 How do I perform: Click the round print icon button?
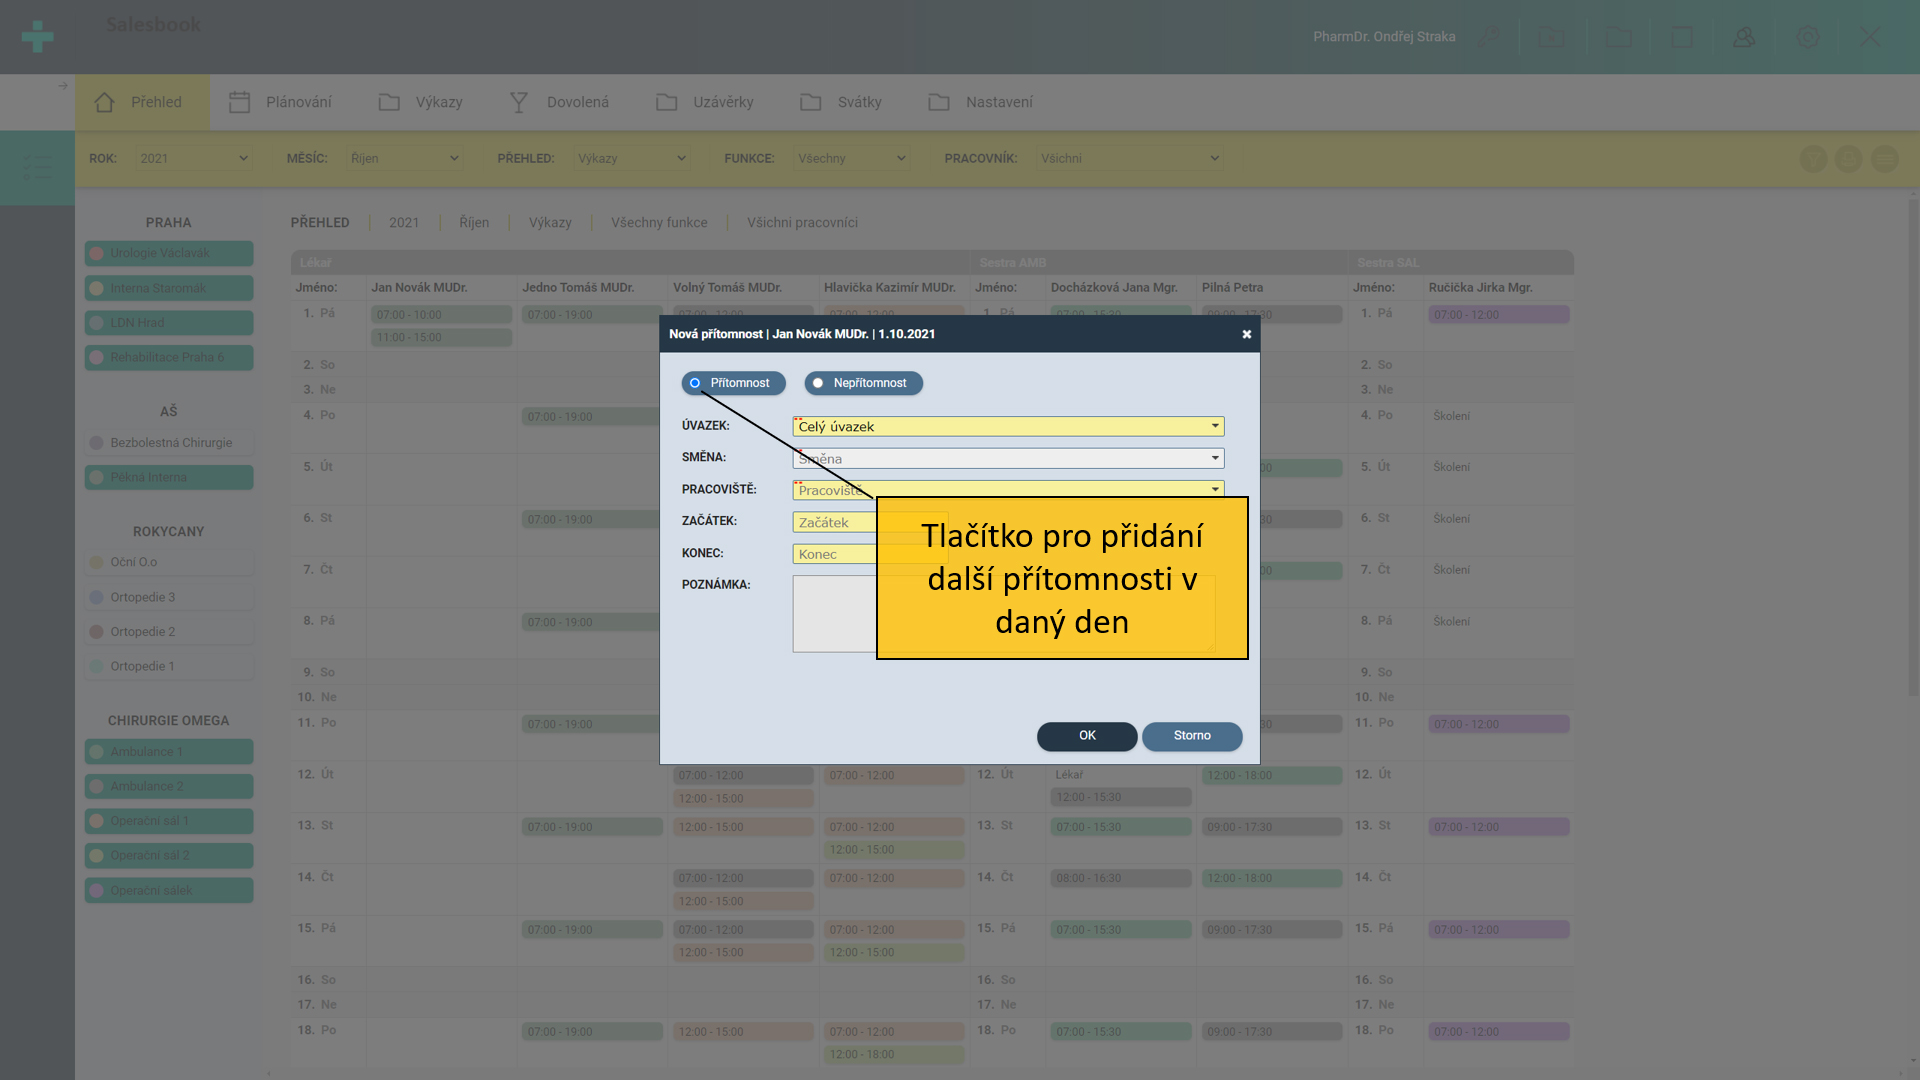pos(1848,159)
